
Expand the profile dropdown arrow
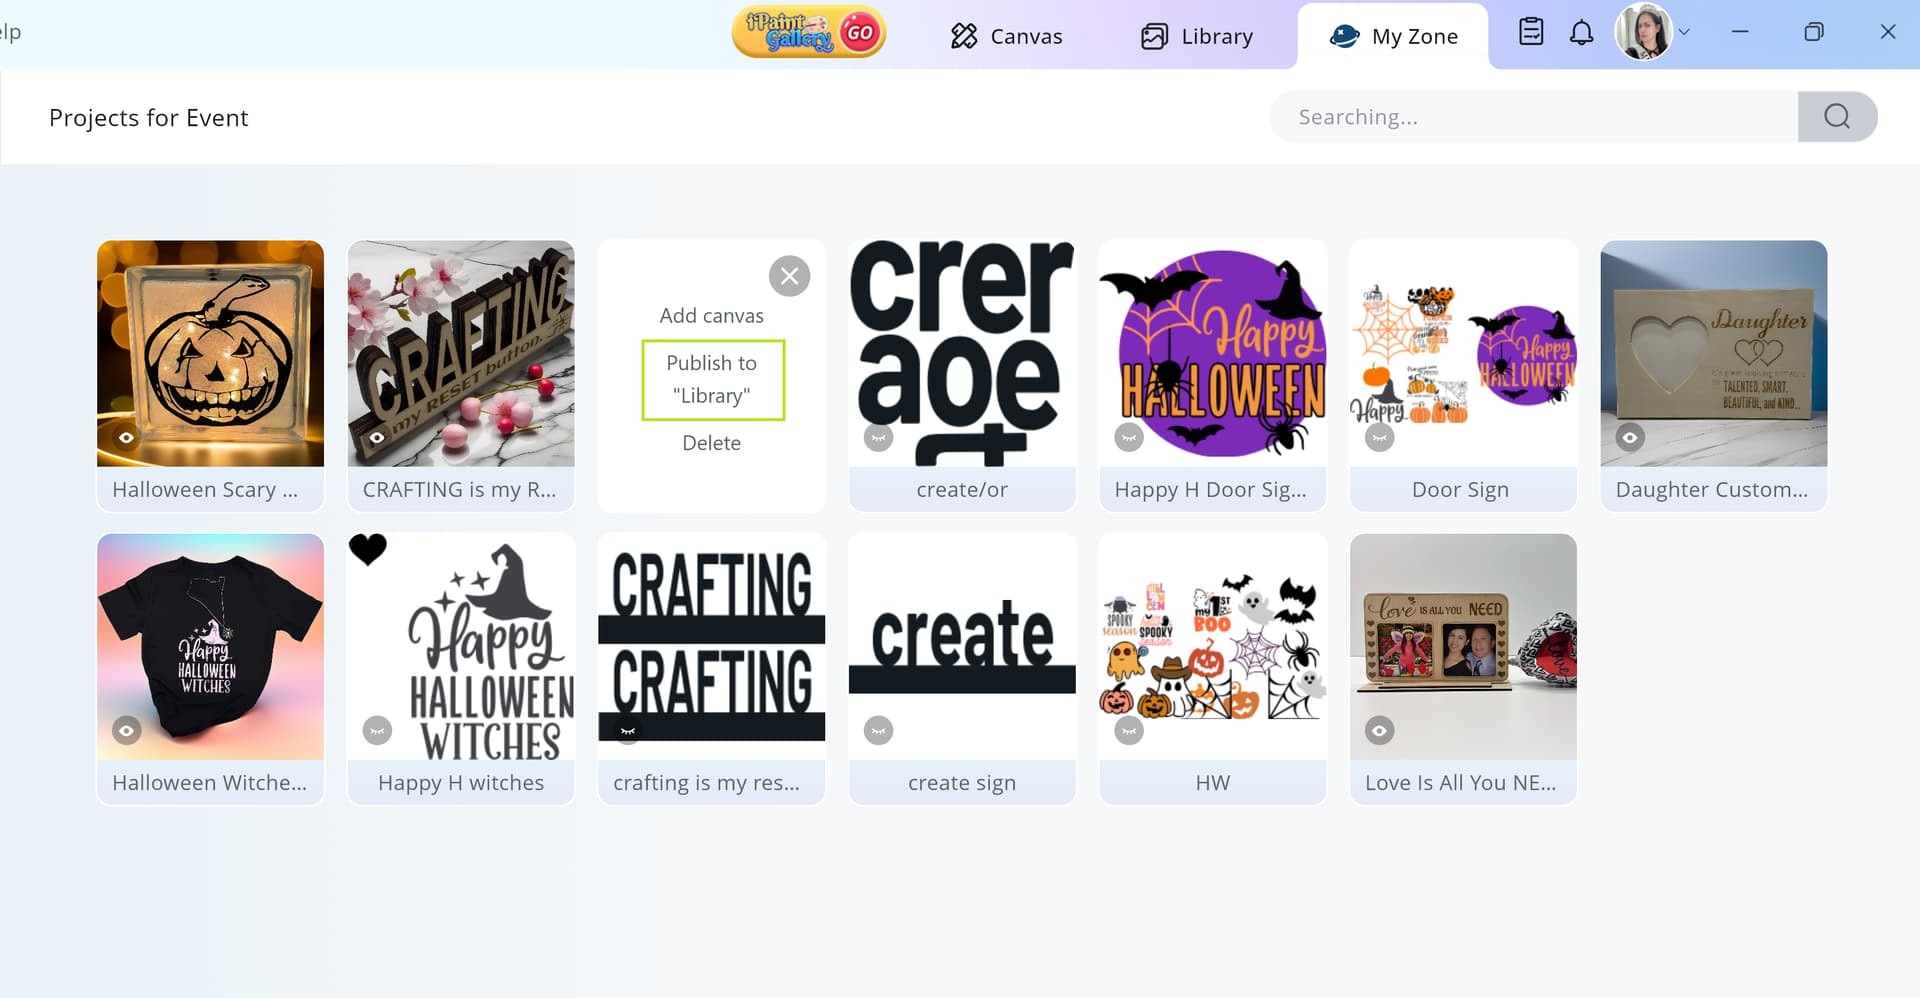pyautogui.click(x=1685, y=32)
